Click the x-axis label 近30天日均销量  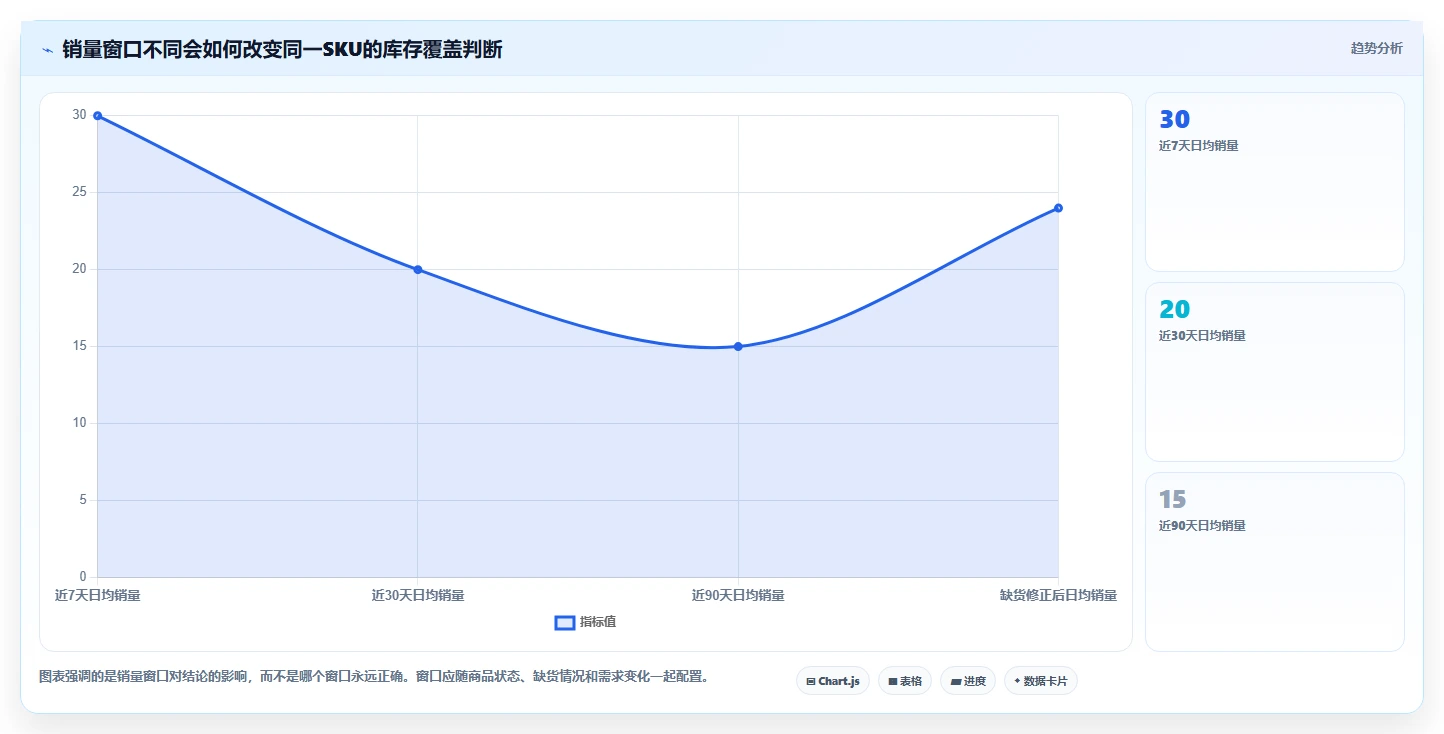(418, 595)
